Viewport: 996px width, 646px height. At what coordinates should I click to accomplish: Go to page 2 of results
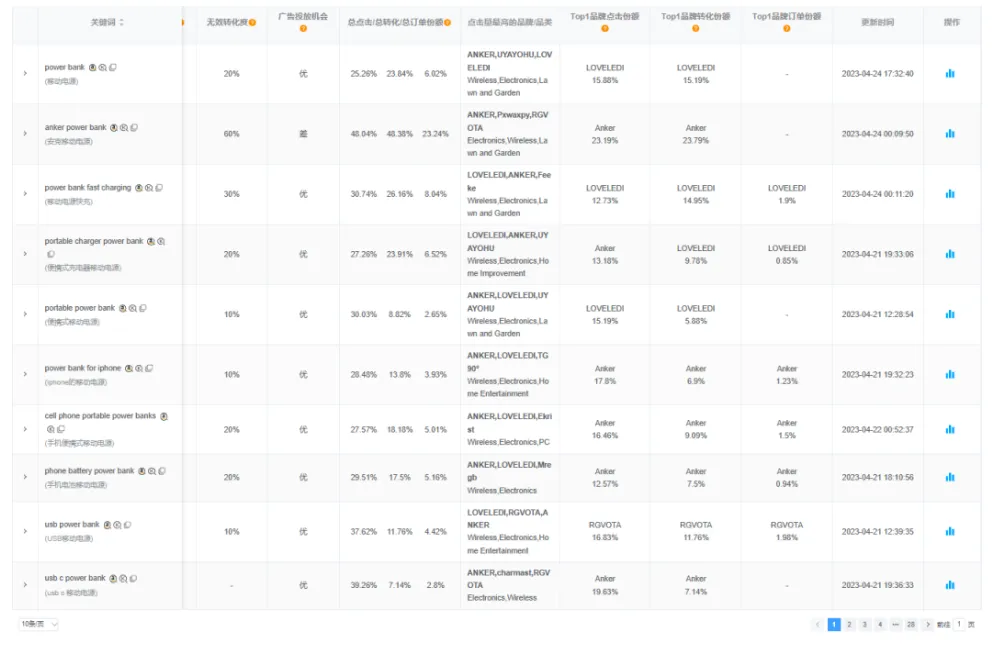coord(849,624)
